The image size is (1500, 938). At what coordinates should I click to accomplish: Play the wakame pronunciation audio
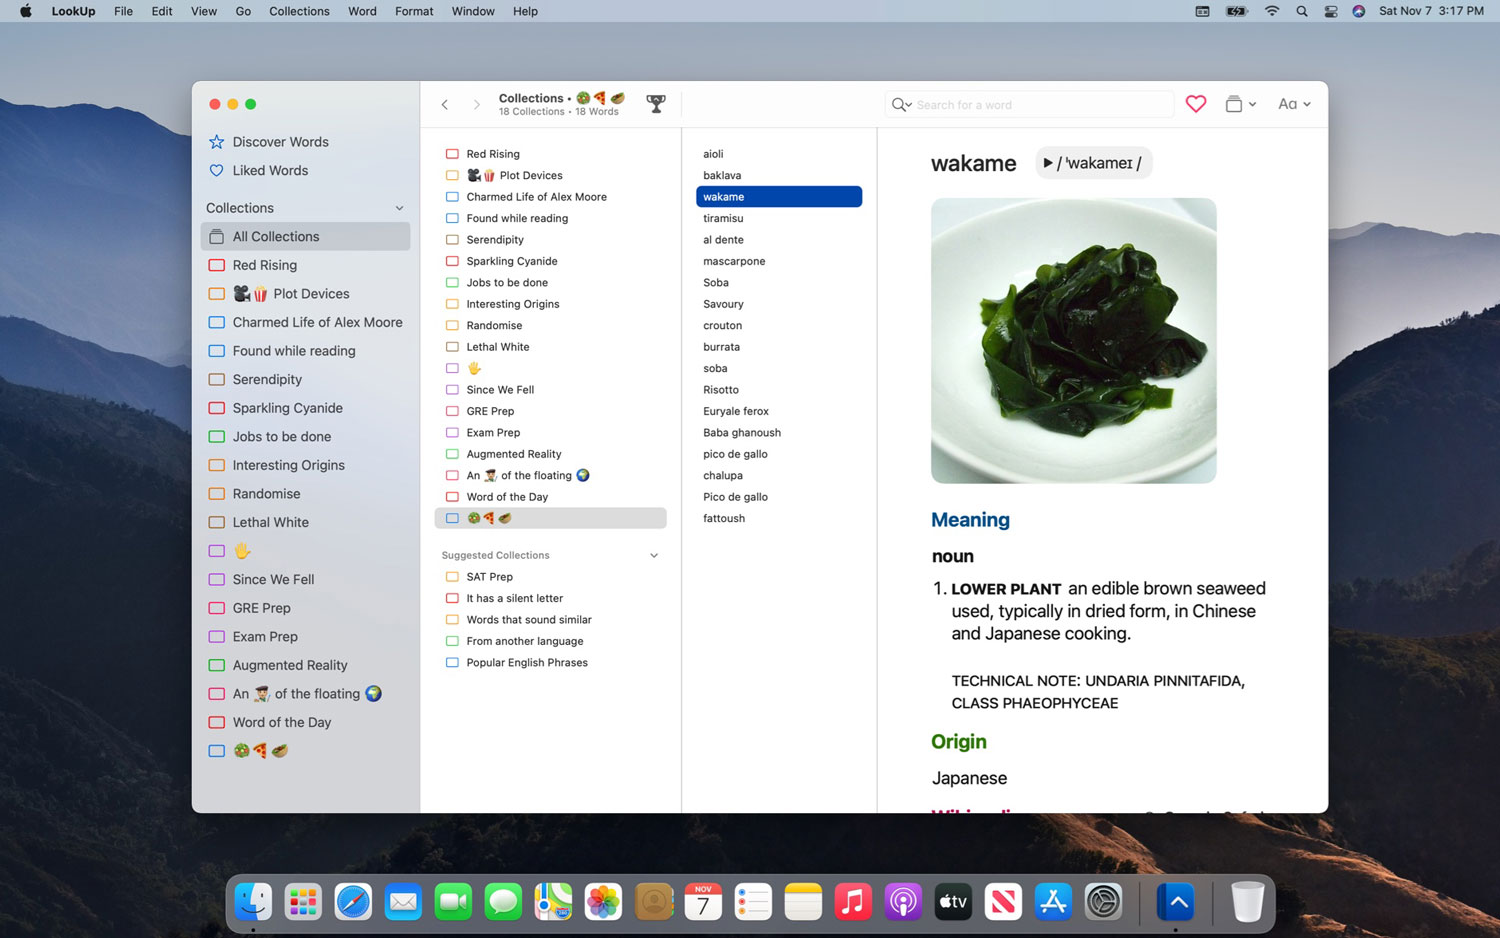1047,163
